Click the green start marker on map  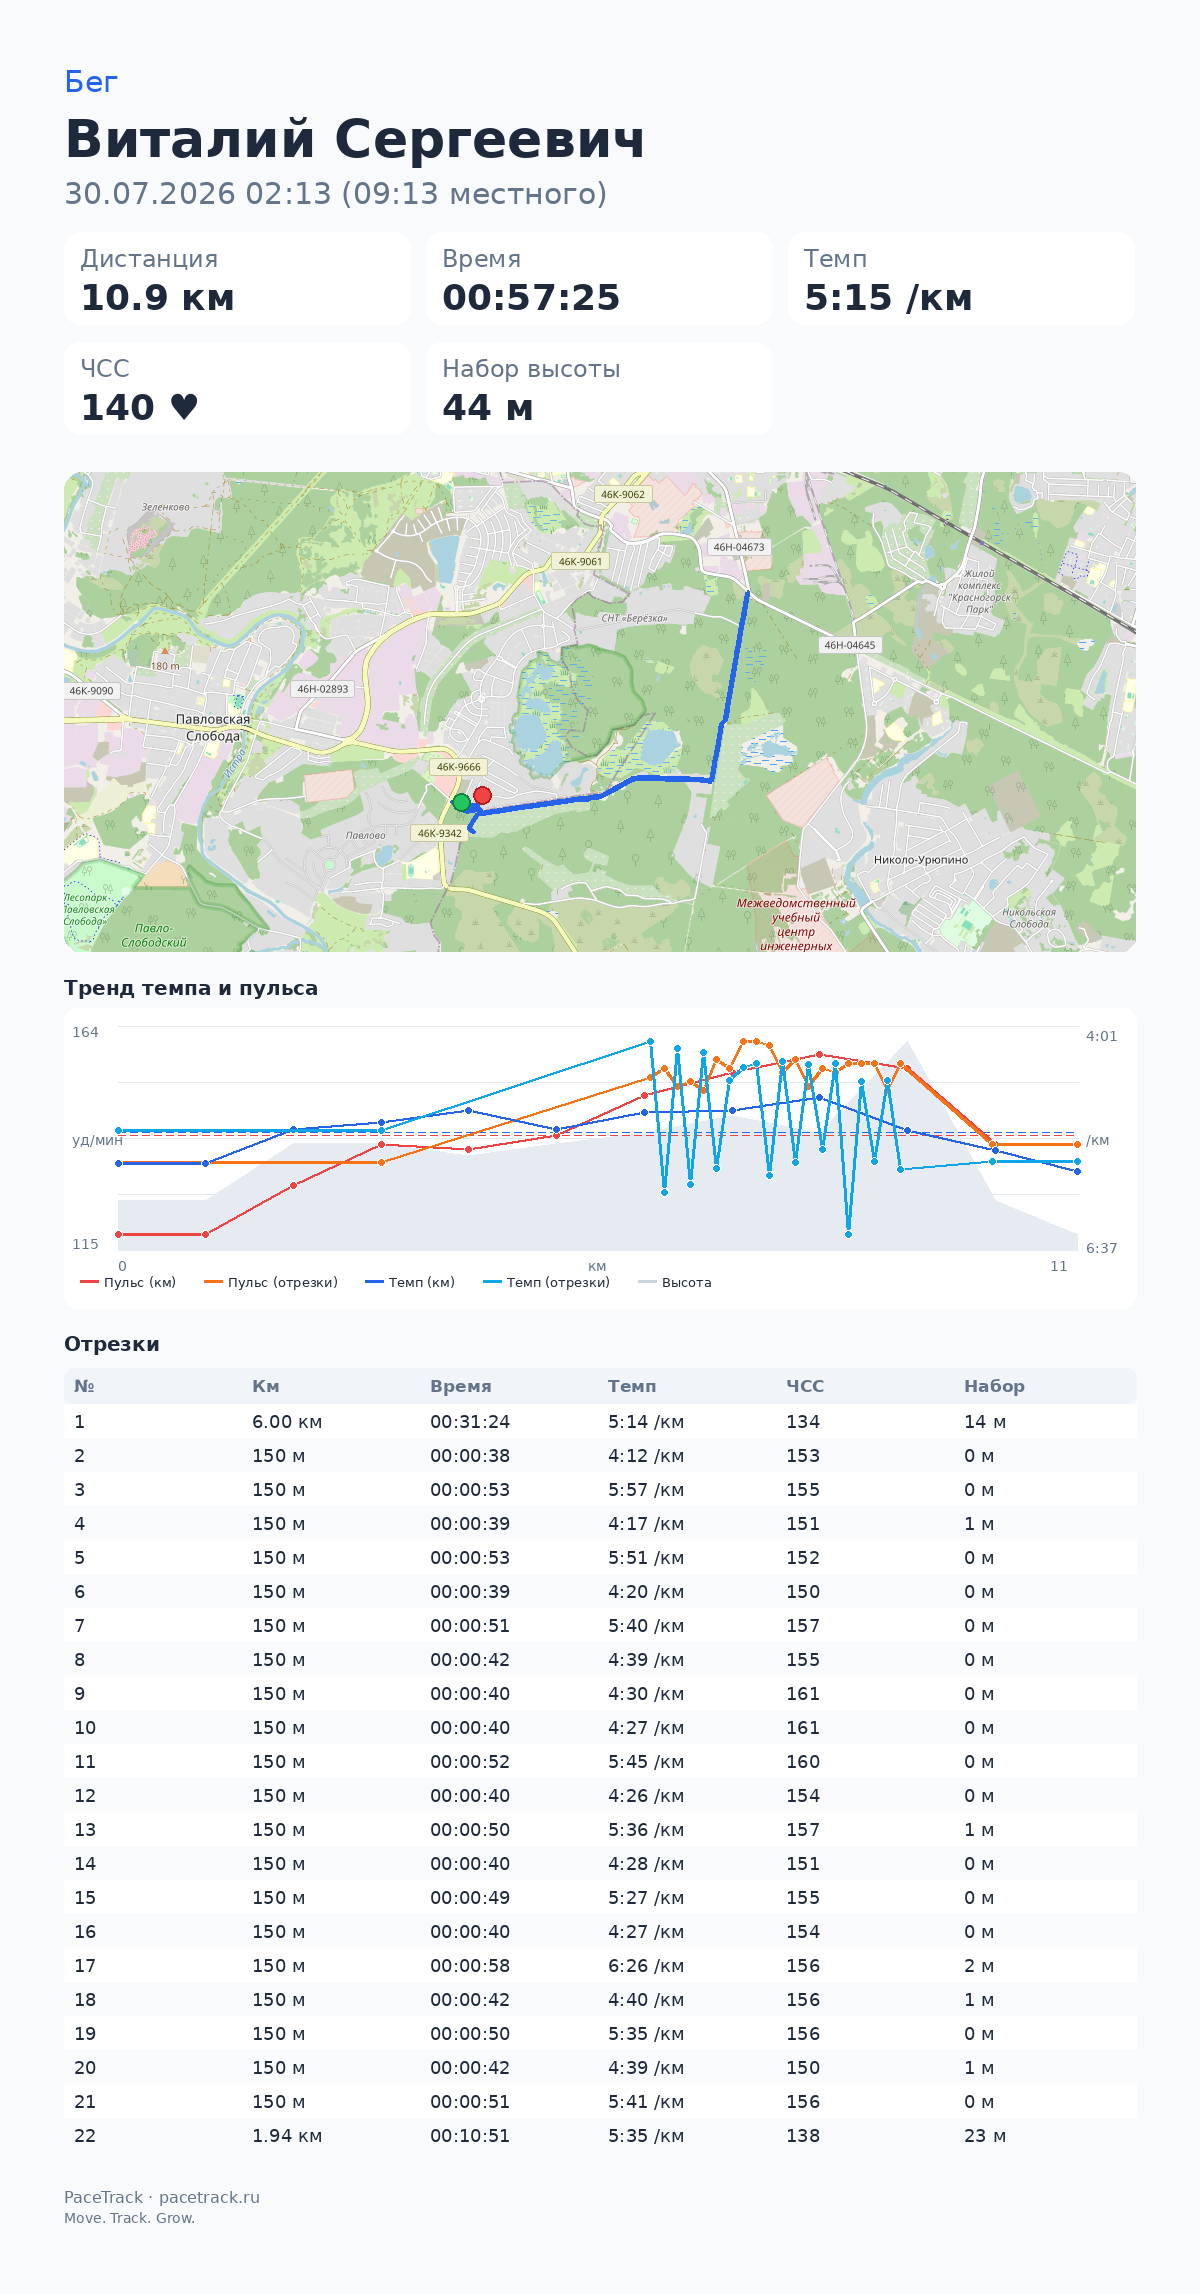pyautogui.click(x=461, y=802)
